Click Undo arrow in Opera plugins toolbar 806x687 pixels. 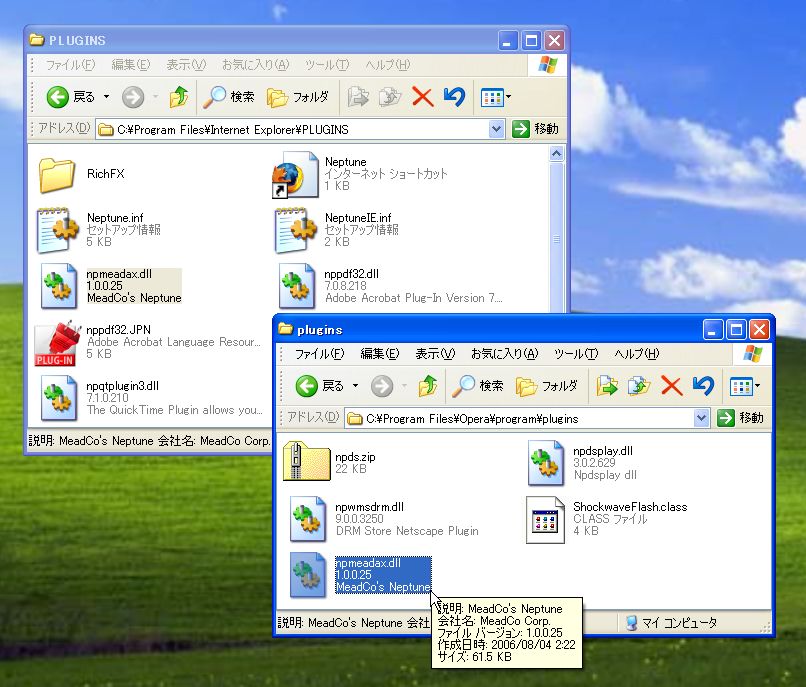(703, 386)
